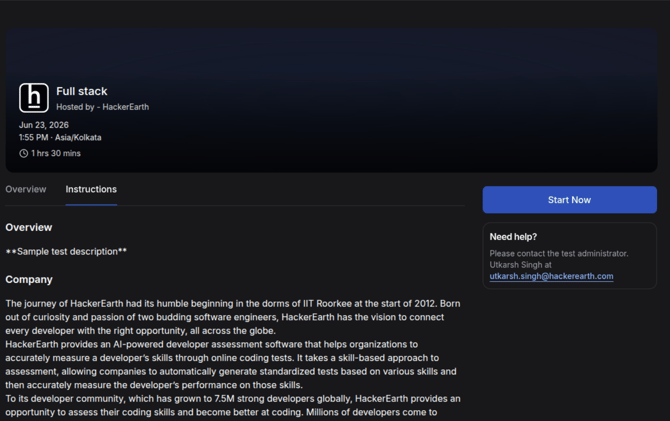
Task: Click '**Sample test description**' text
Action: tap(66, 251)
